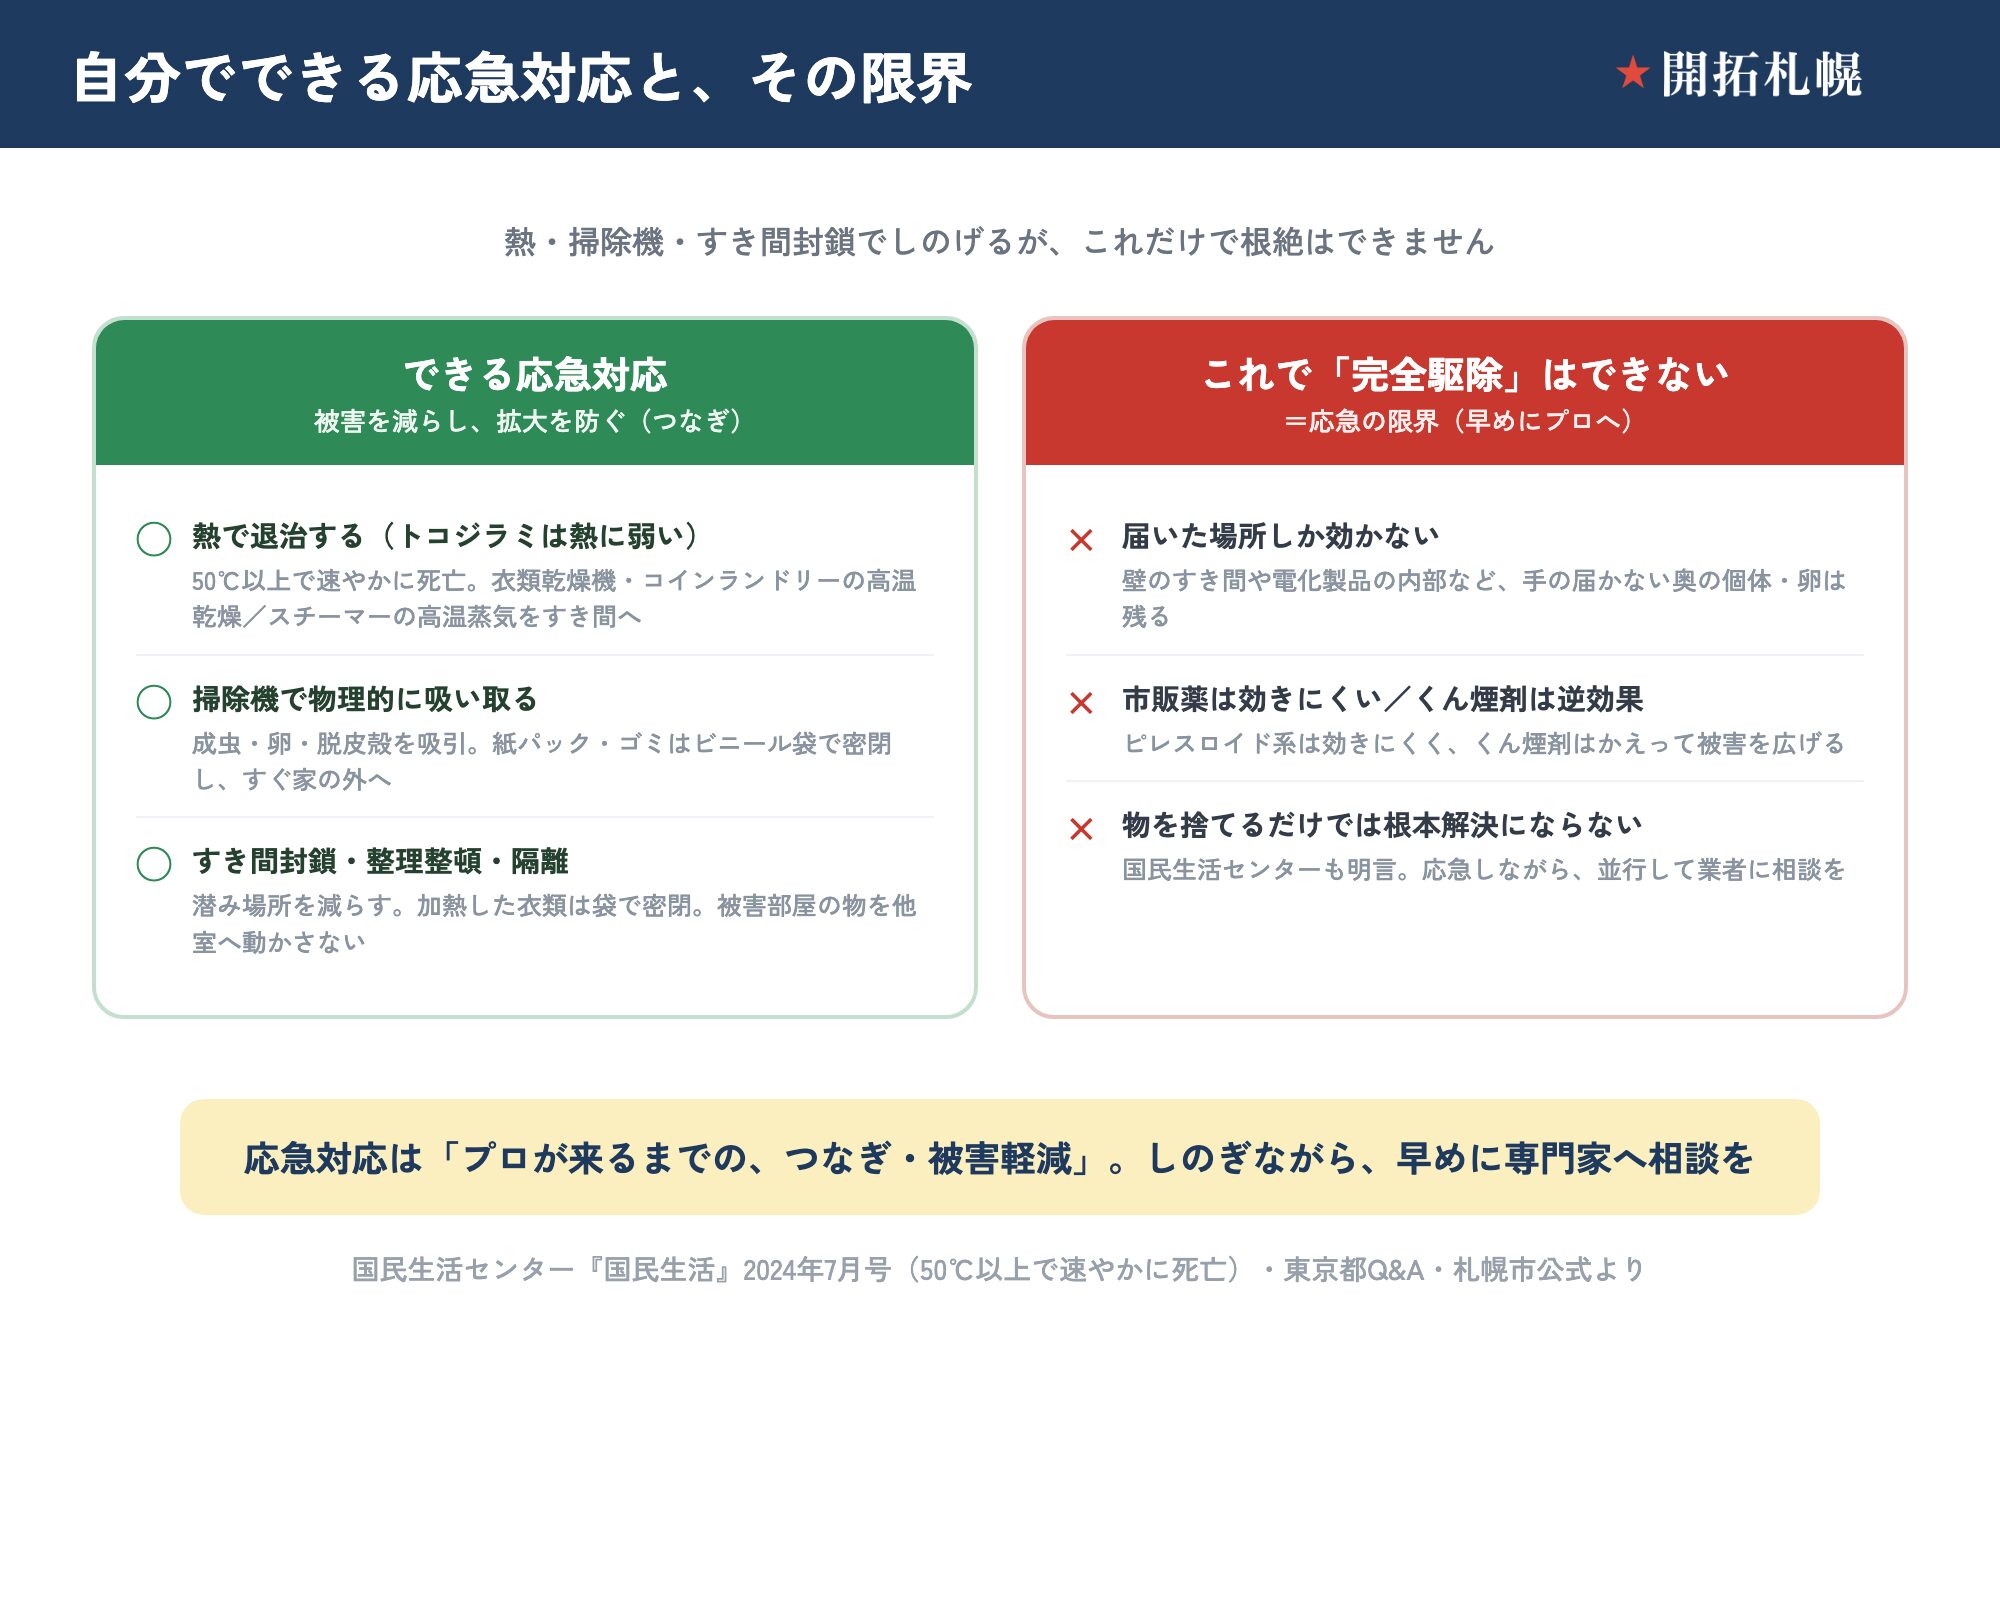Click the circle icon beside 熱で退治する
Screen dimensions: 2000x1600
click(154, 539)
